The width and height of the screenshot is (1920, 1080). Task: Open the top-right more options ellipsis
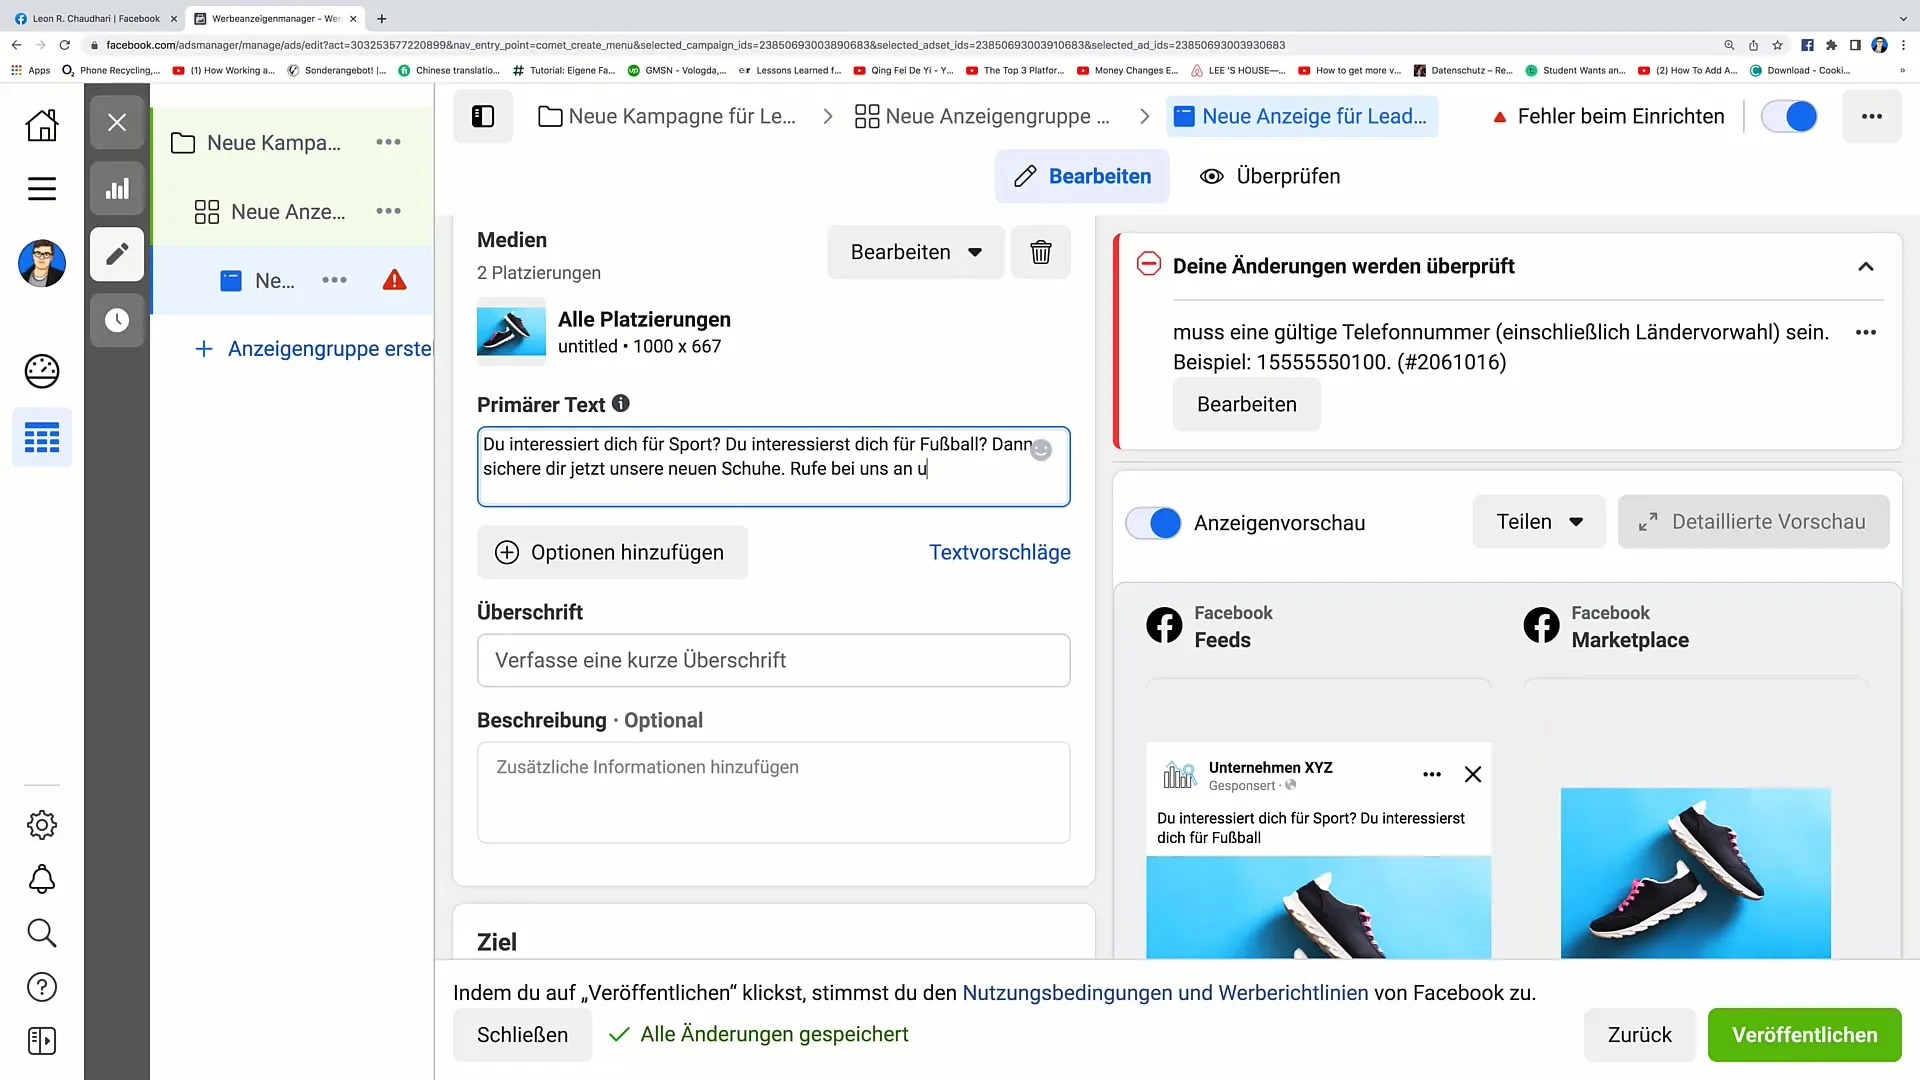tap(1872, 116)
